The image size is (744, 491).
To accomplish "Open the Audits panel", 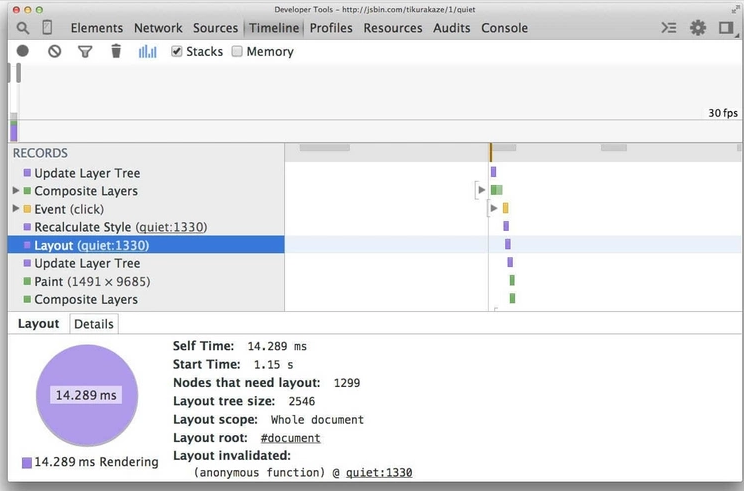I will [452, 28].
